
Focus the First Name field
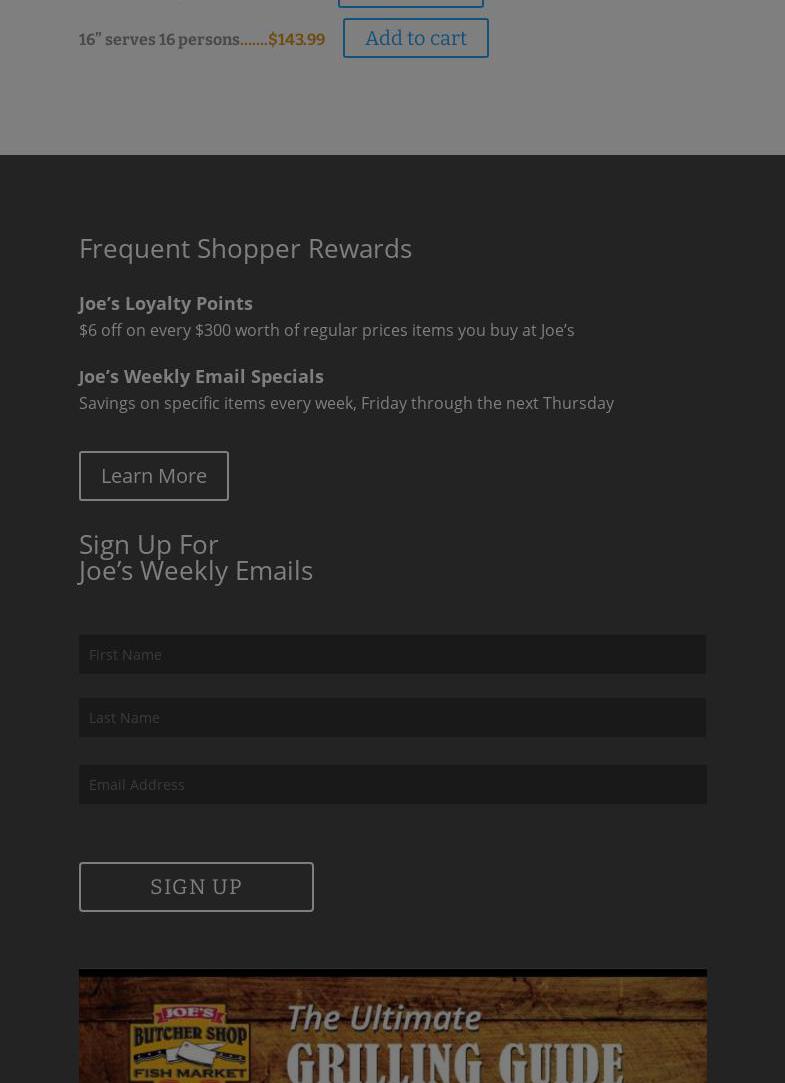point(392,654)
